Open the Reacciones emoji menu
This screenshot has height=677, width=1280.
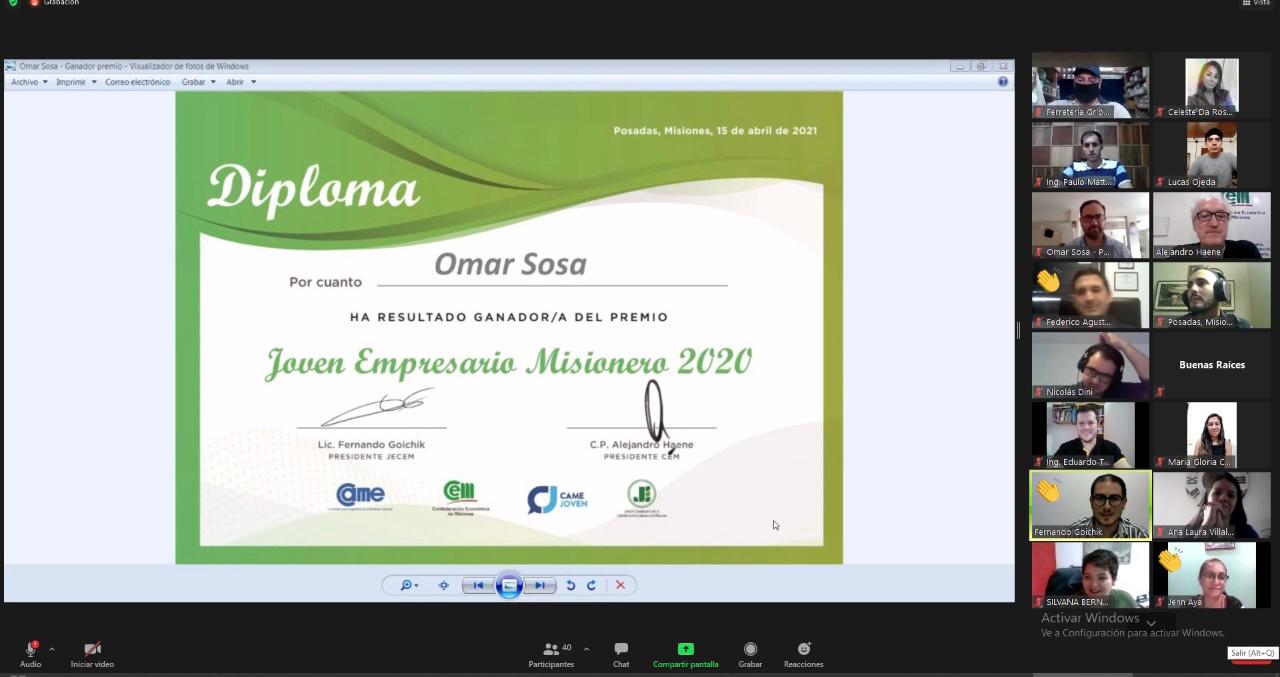click(x=803, y=654)
